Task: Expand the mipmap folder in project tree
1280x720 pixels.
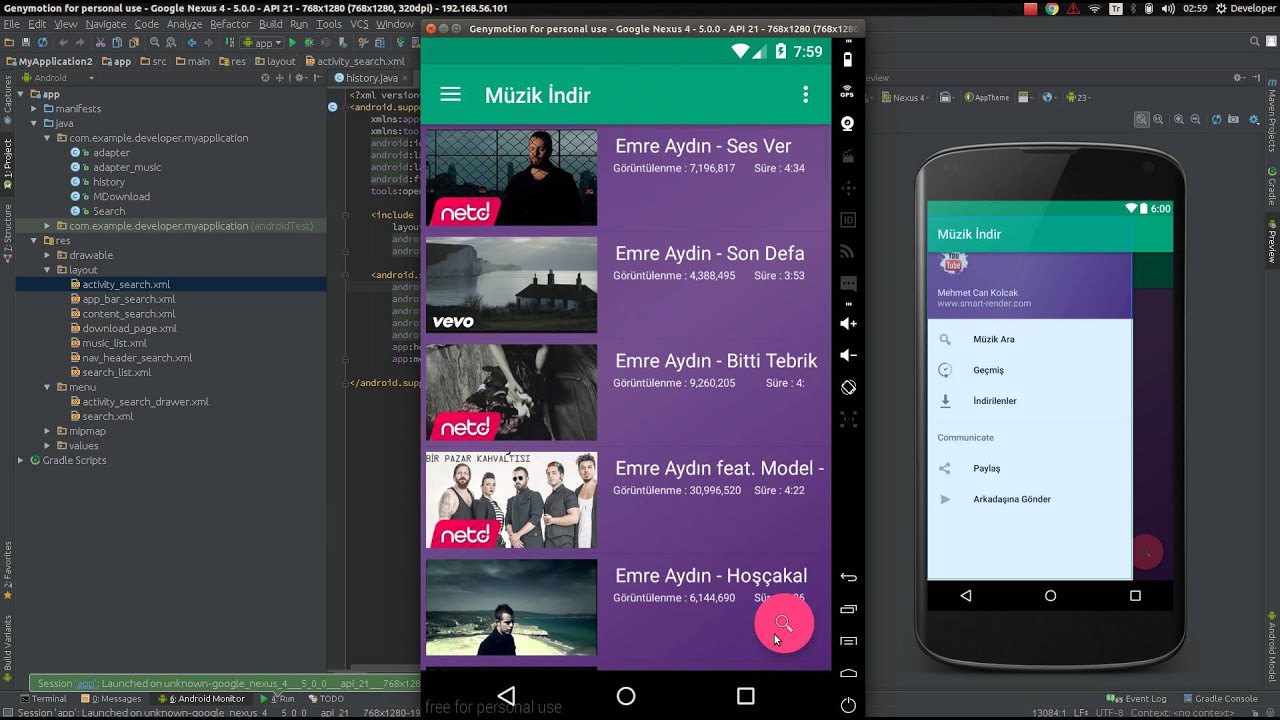Action: (x=47, y=431)
